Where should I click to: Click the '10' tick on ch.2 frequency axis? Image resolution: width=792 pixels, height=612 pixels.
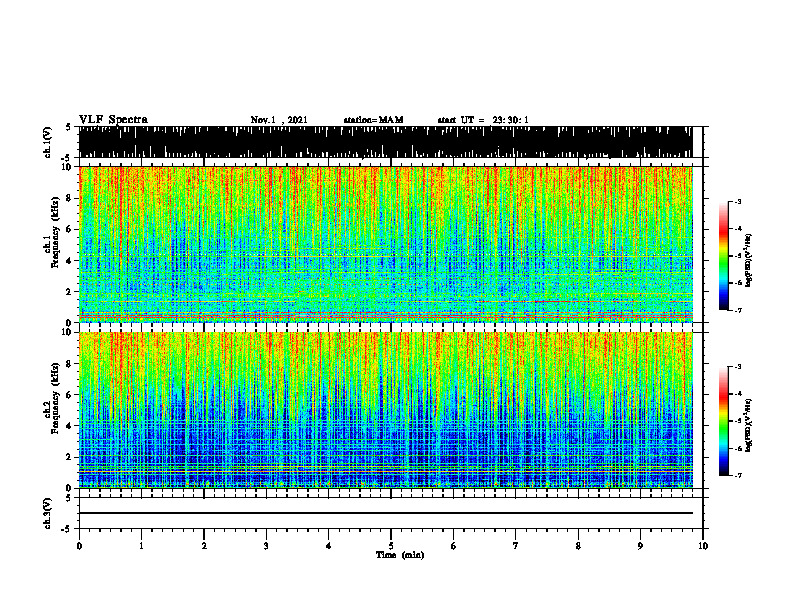[x=67, y=332]
